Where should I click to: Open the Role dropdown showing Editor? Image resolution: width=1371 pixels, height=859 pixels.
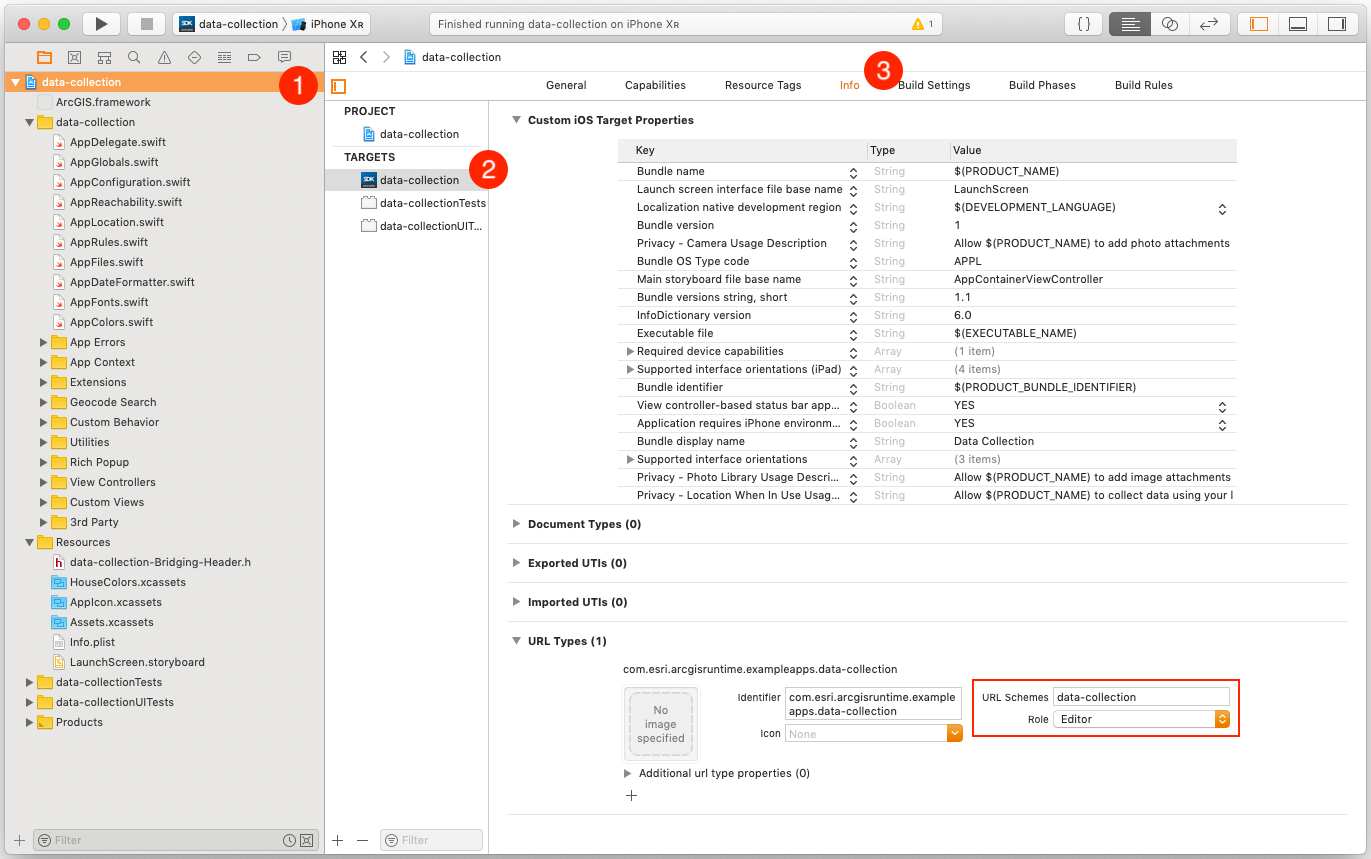(1141, 719)
